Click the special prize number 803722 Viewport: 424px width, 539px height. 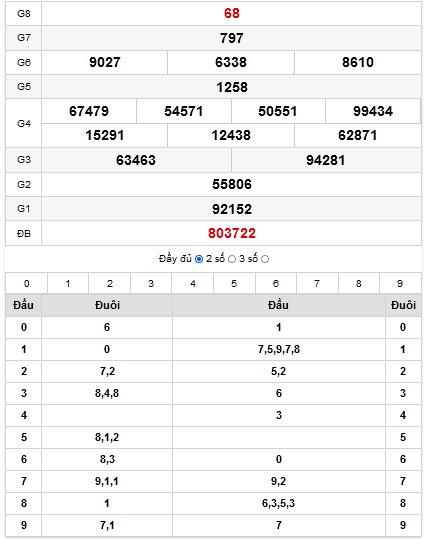click(x=231, y=233)
